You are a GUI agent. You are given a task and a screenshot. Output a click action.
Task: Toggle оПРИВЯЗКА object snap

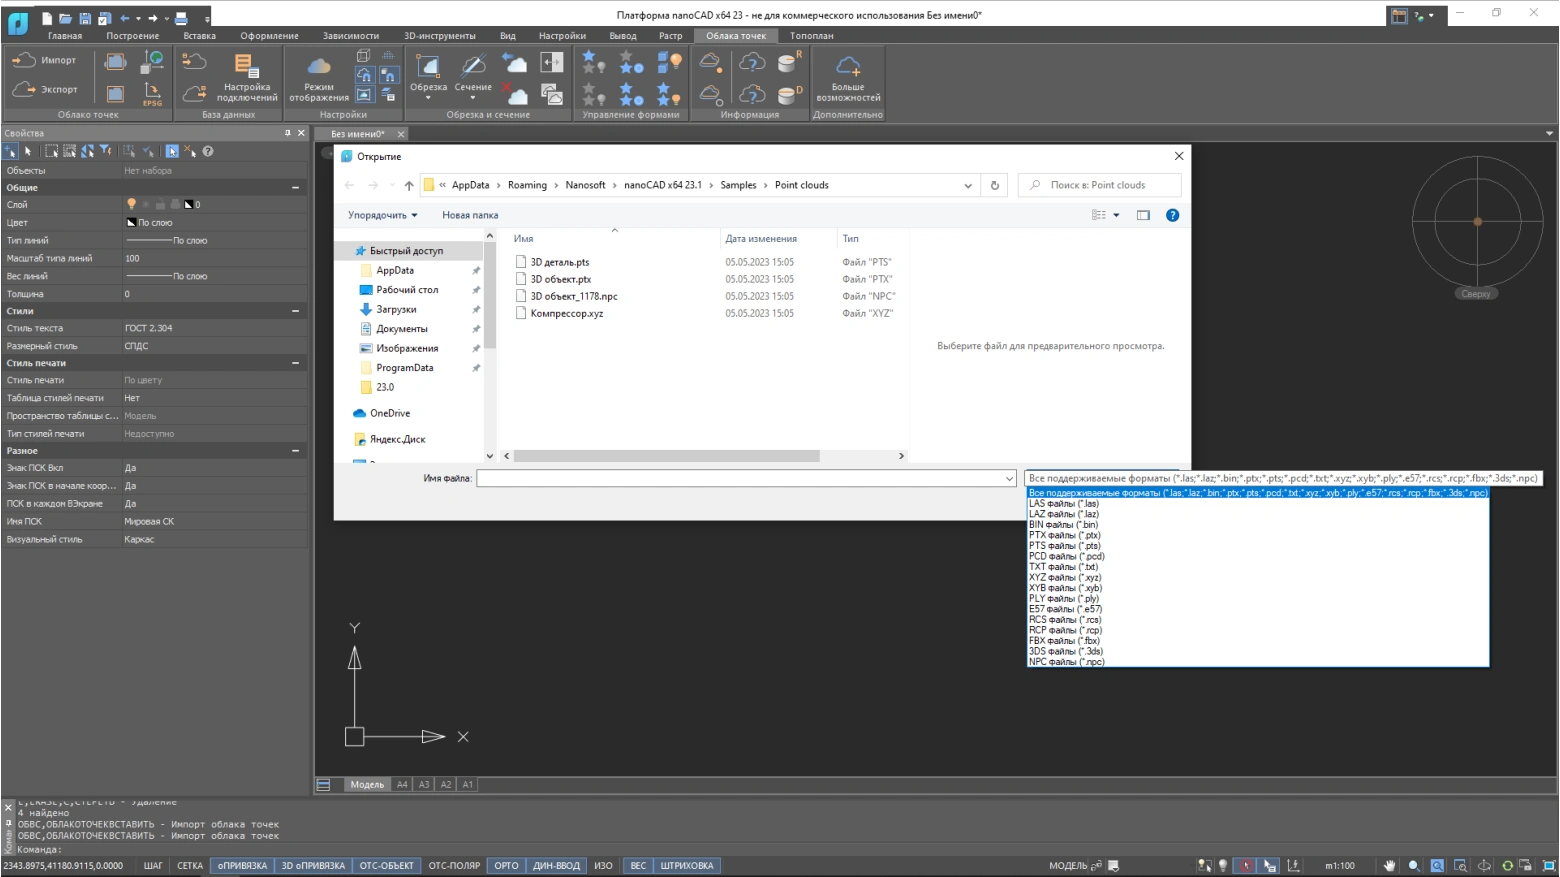[242, 866]
